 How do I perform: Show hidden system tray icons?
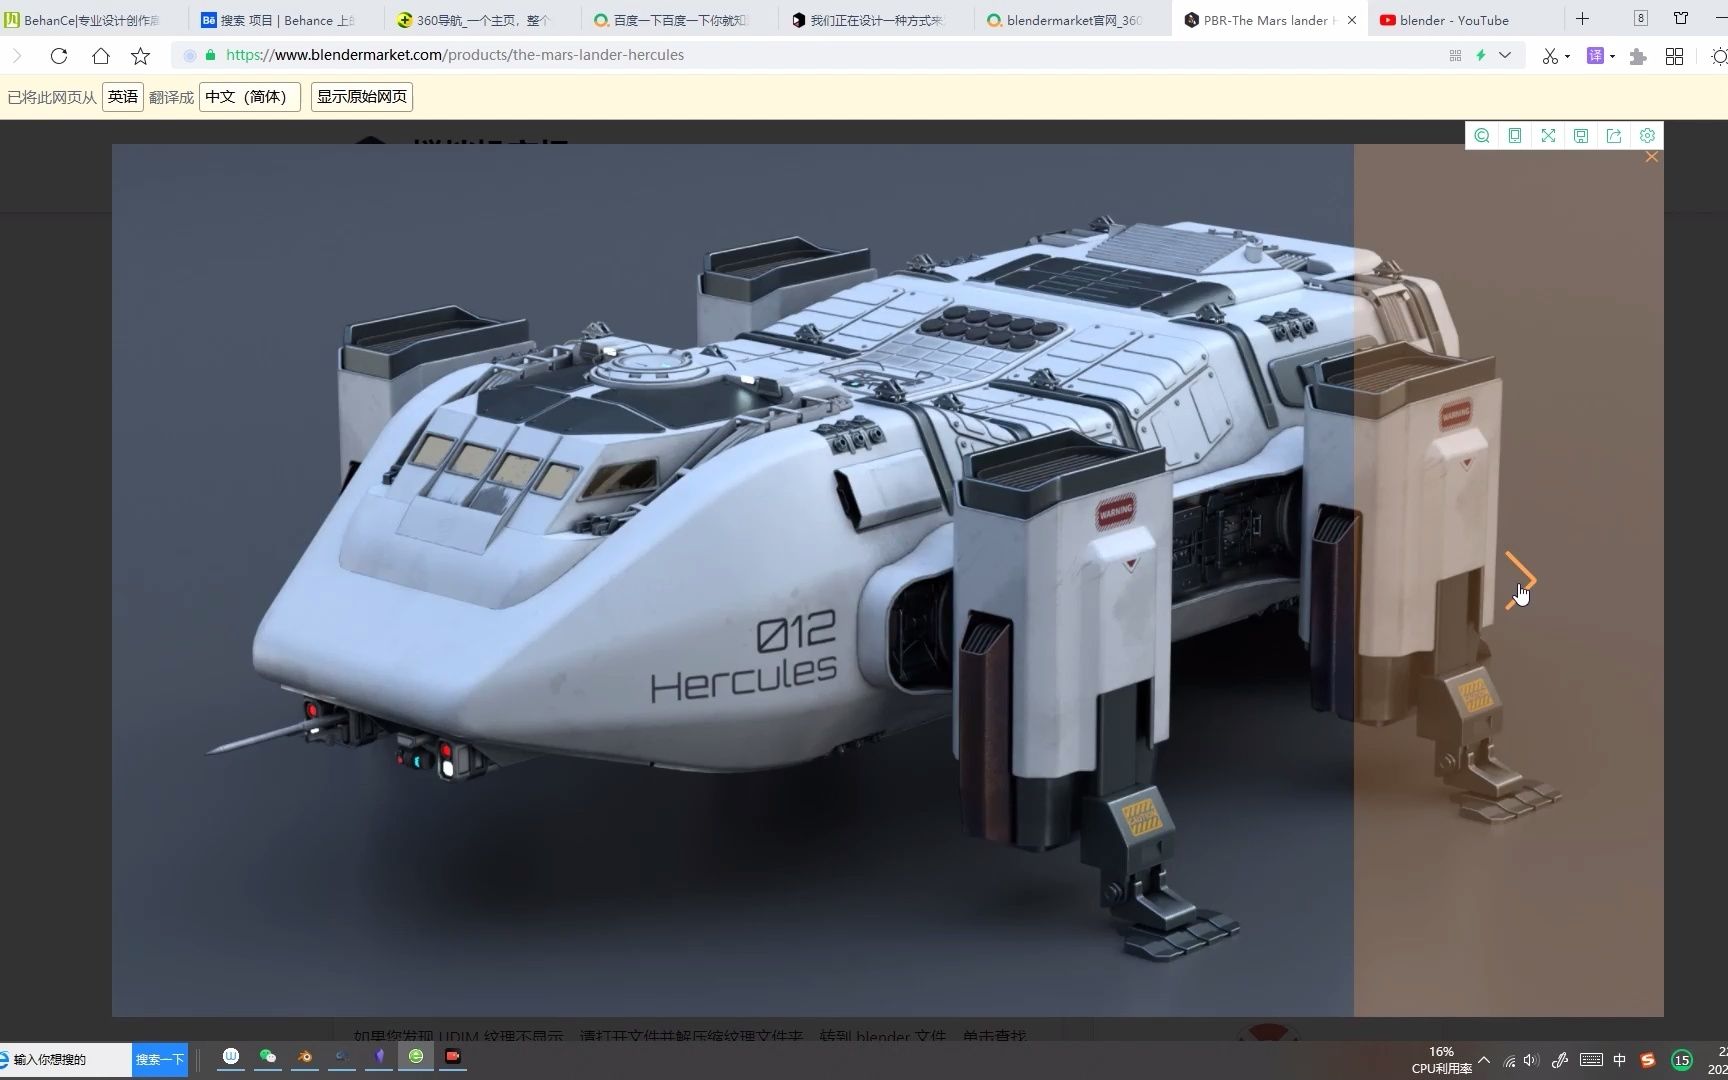(1485, 1060)
